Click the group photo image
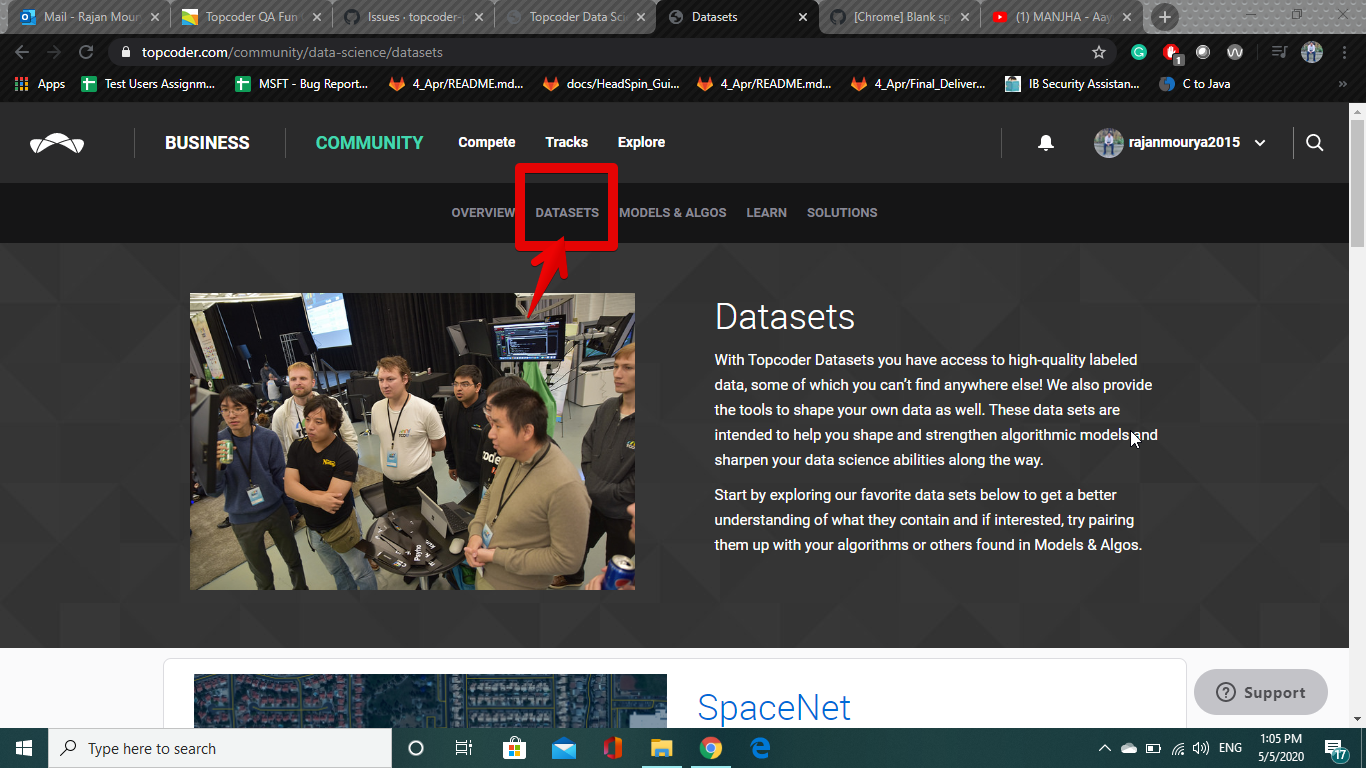Screen dimensions: 1366x768 pyautogui.click(x=412, y=441)
